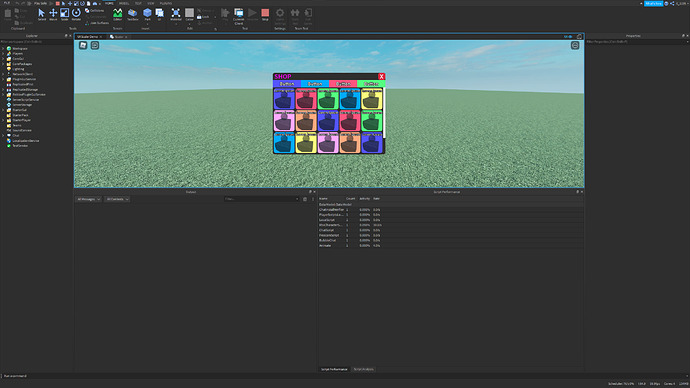Expand the Workspace node in Explorer
The width and height of the screenshot is (690, 388).
3,48
